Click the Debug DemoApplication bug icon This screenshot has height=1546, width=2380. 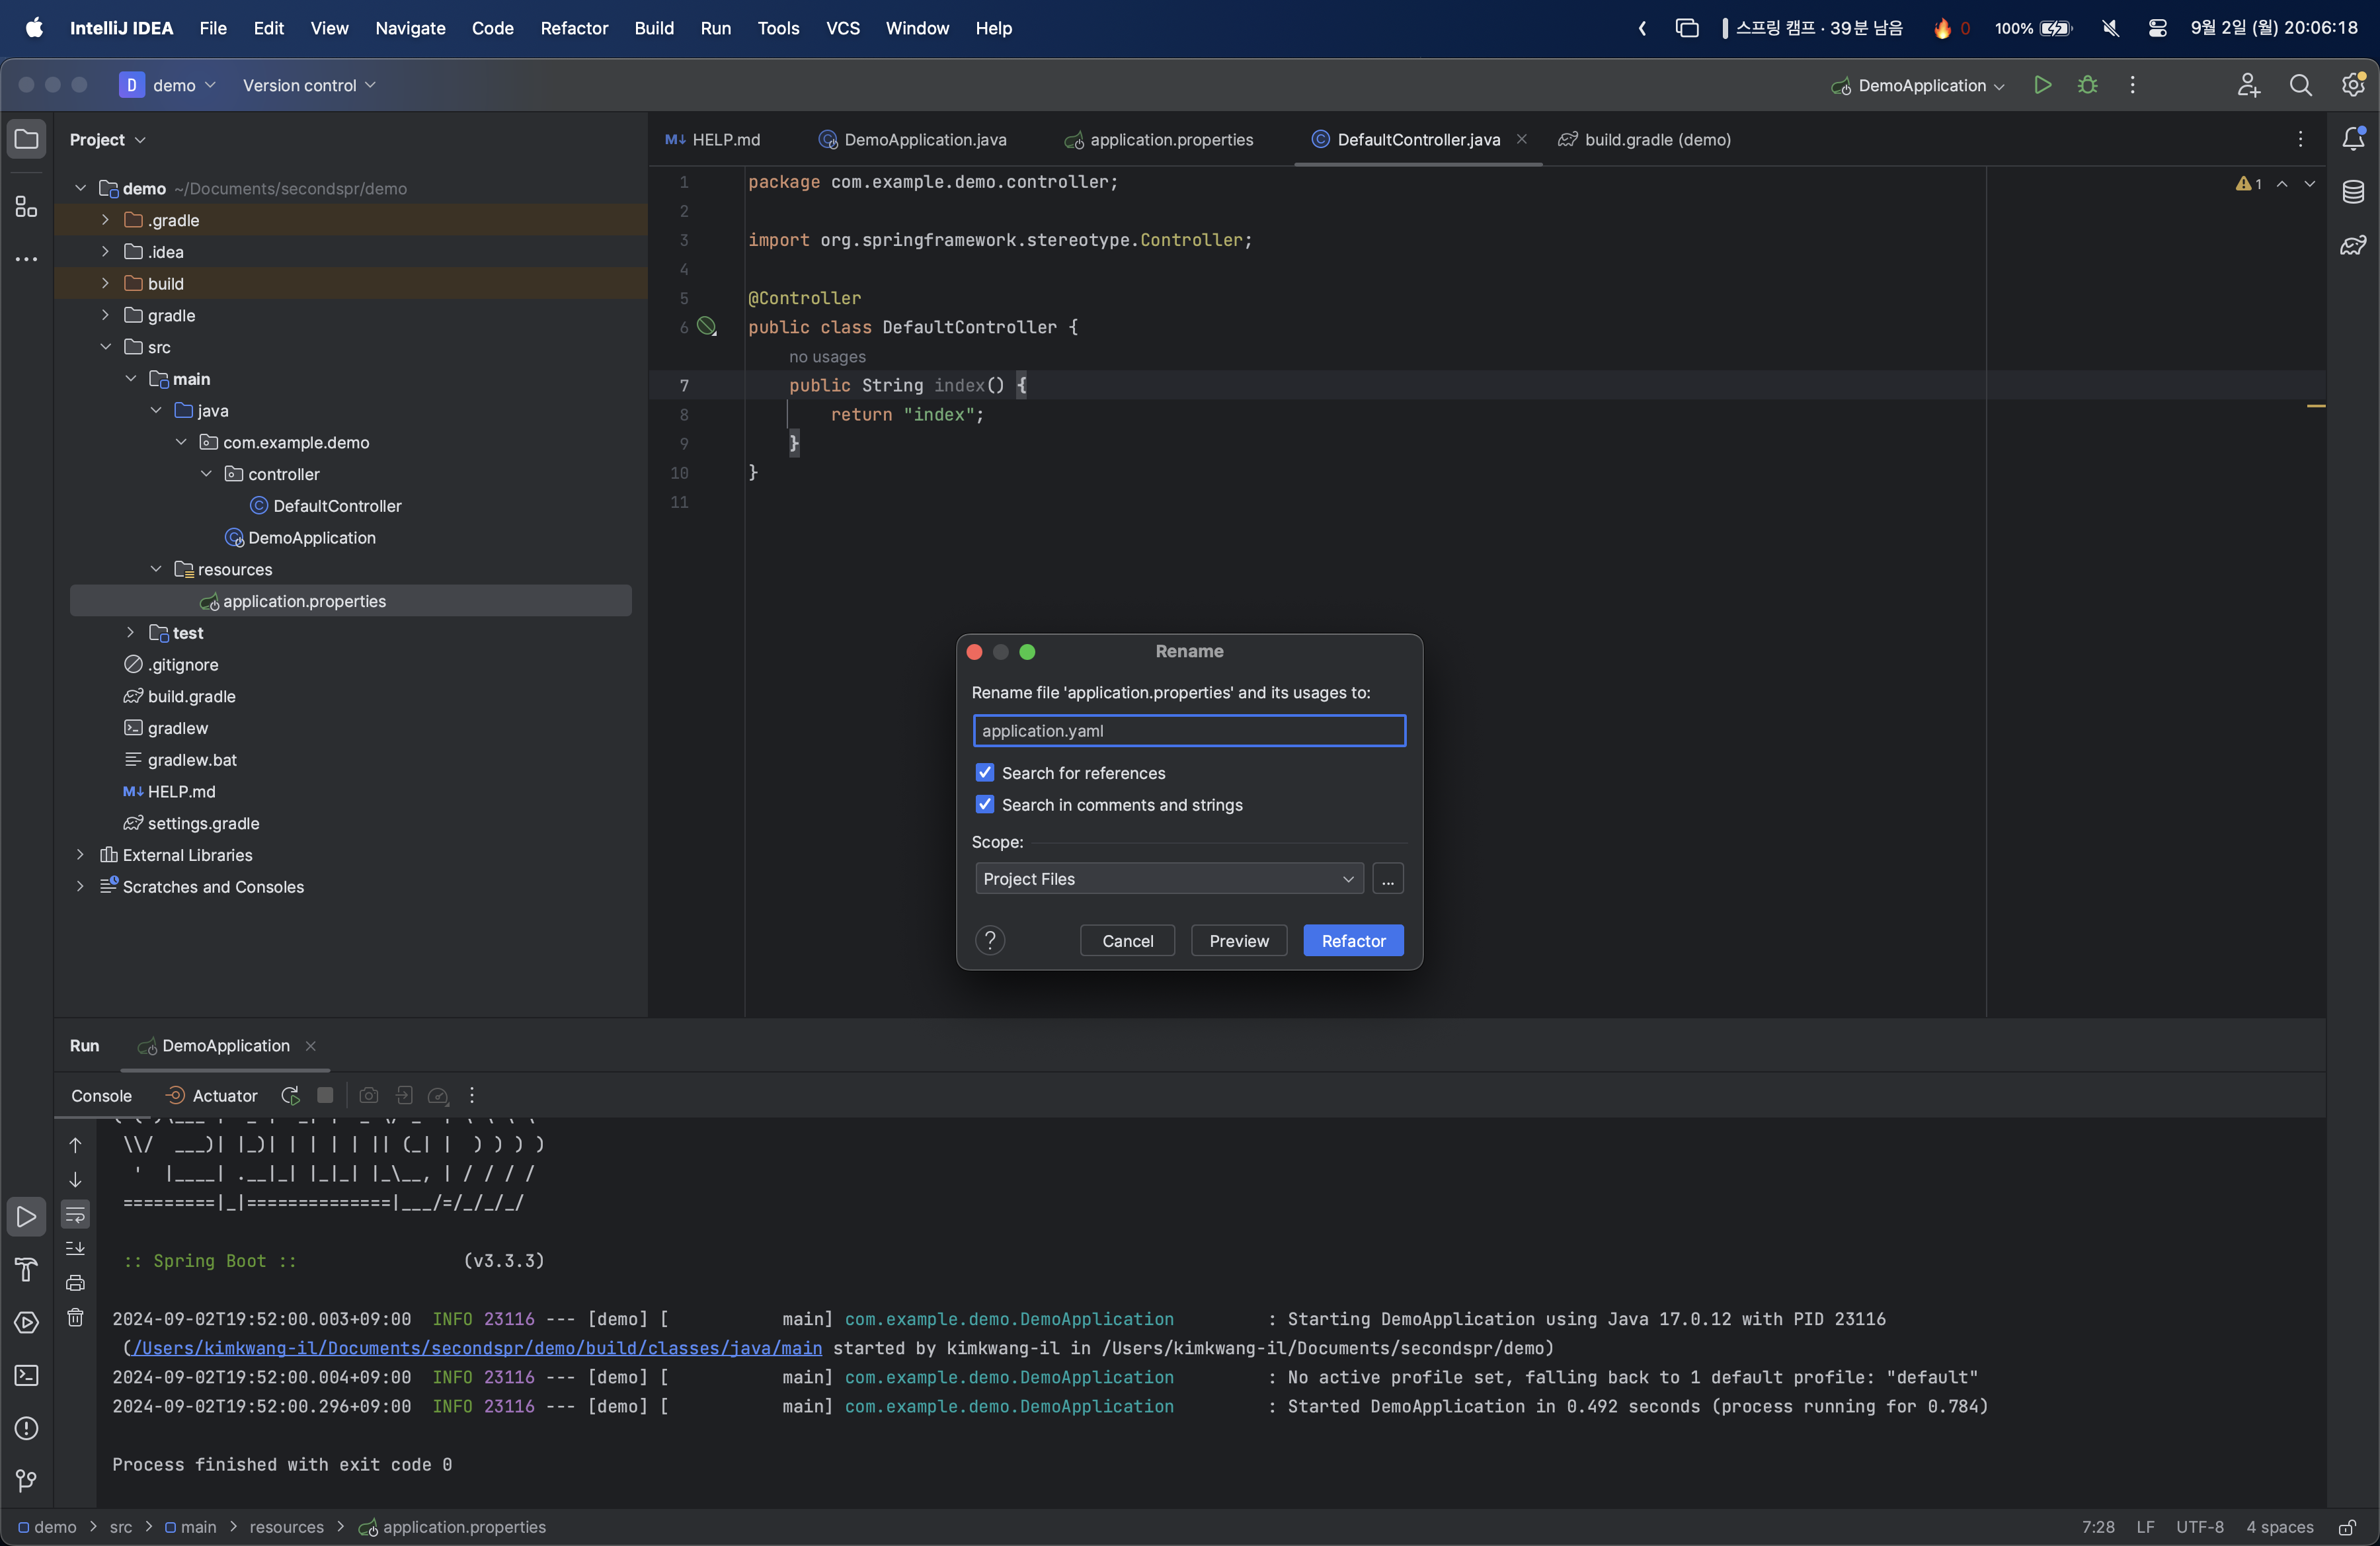pos(2087,85)
